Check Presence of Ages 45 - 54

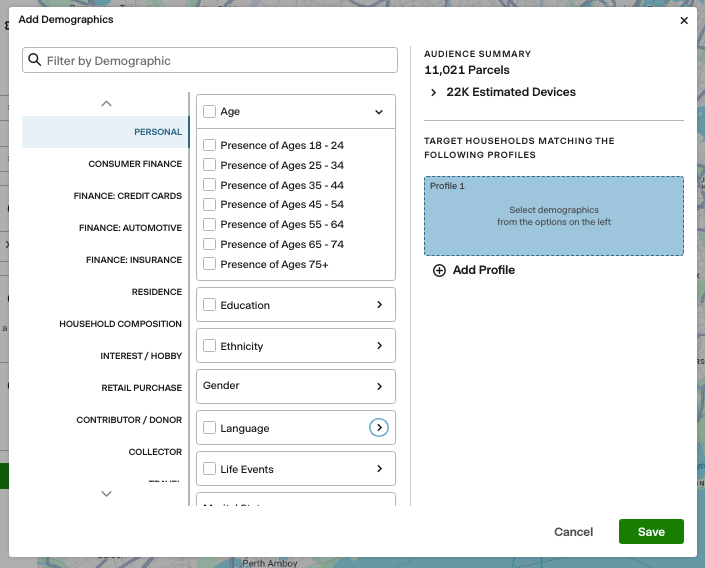click(210, 205)
